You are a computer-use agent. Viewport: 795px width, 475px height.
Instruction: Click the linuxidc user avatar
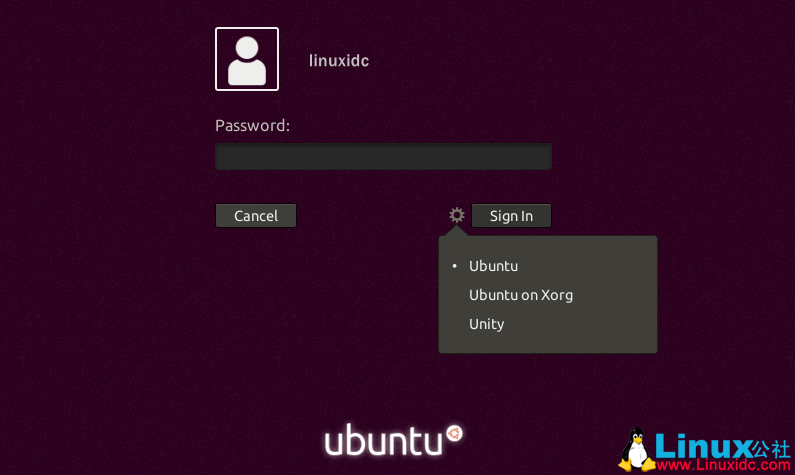247,59
